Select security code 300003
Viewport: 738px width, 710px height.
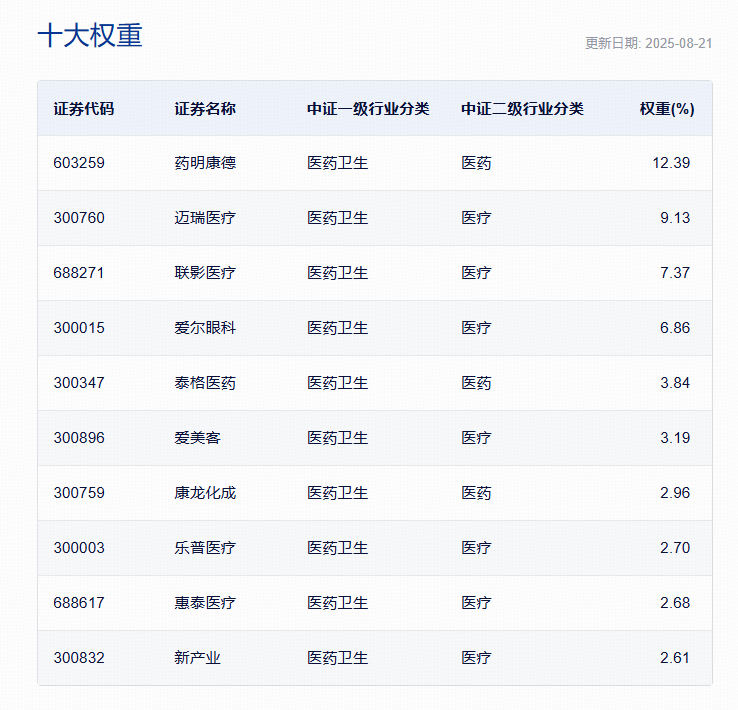click(x=79, y=548)
